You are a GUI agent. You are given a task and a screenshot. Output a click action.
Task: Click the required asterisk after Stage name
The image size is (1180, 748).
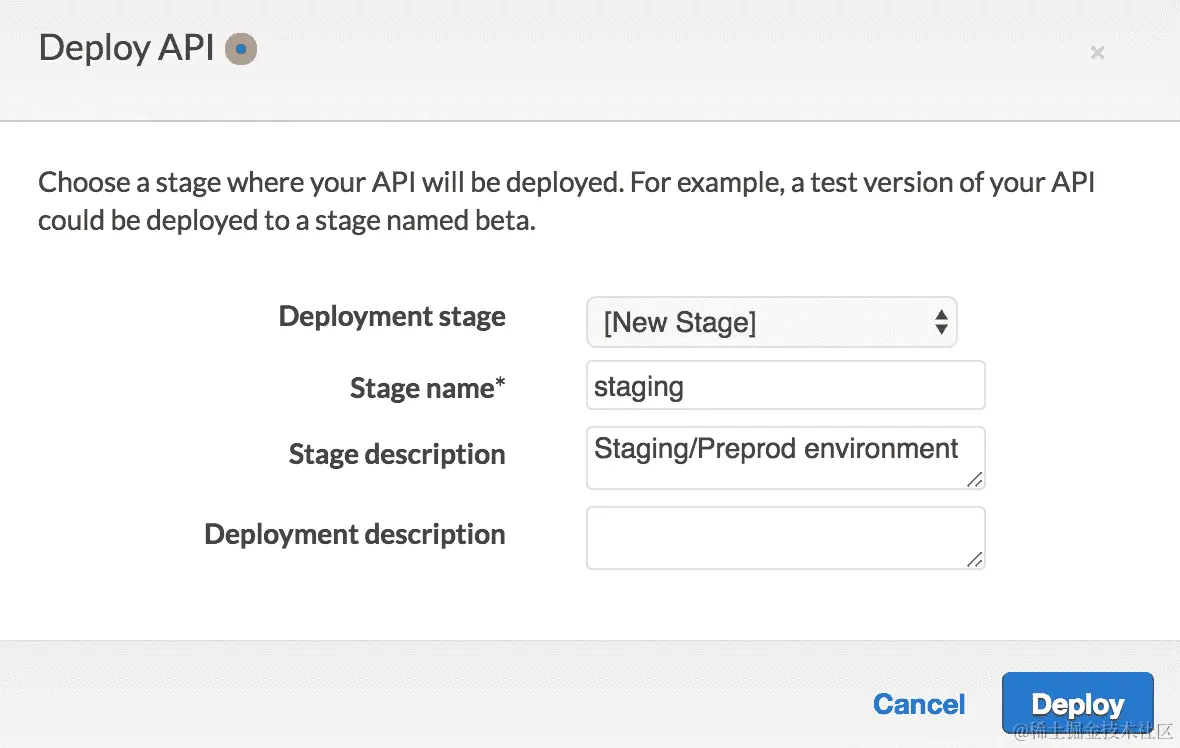(501, 384)
